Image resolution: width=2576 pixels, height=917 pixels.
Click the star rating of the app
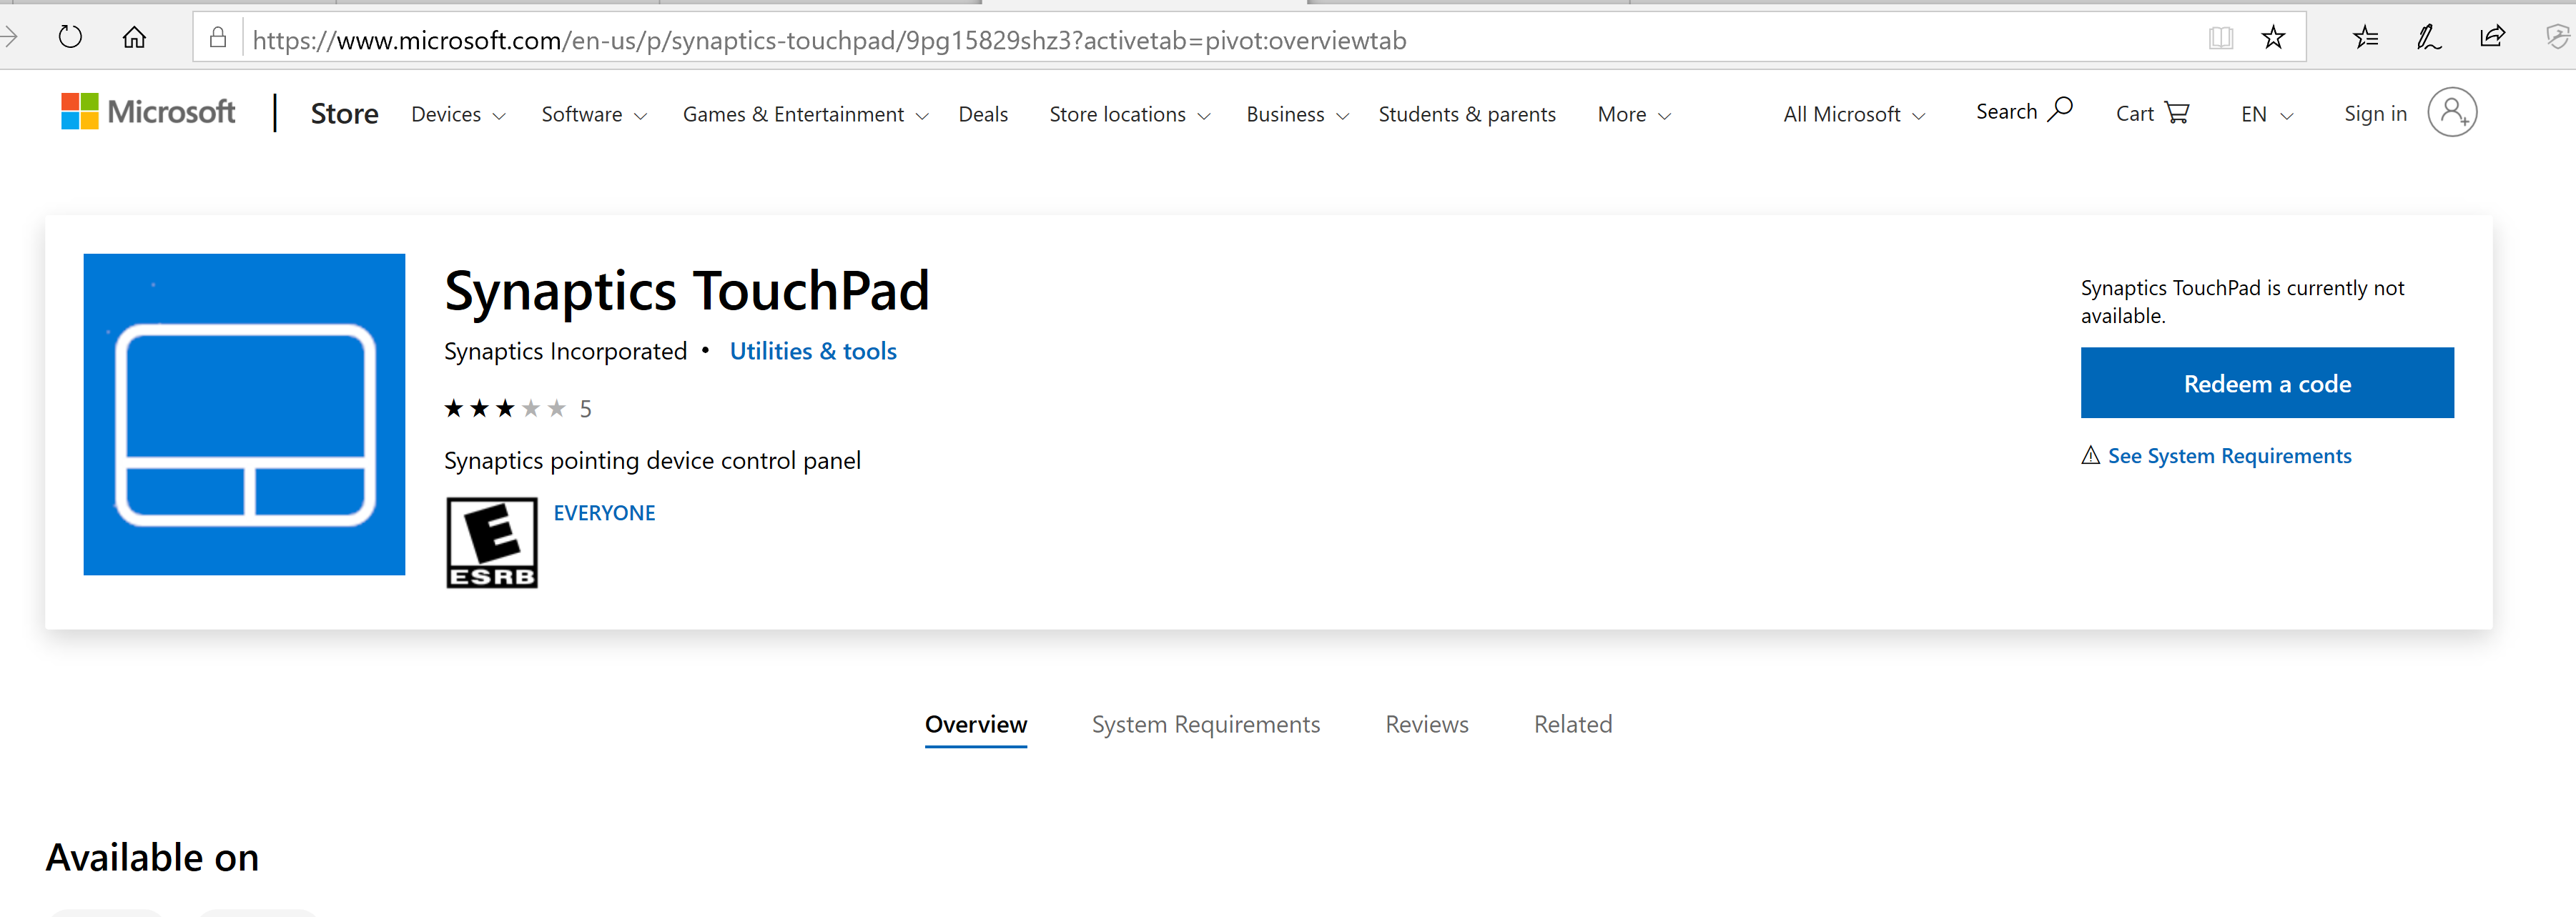(x=505, y=408)
